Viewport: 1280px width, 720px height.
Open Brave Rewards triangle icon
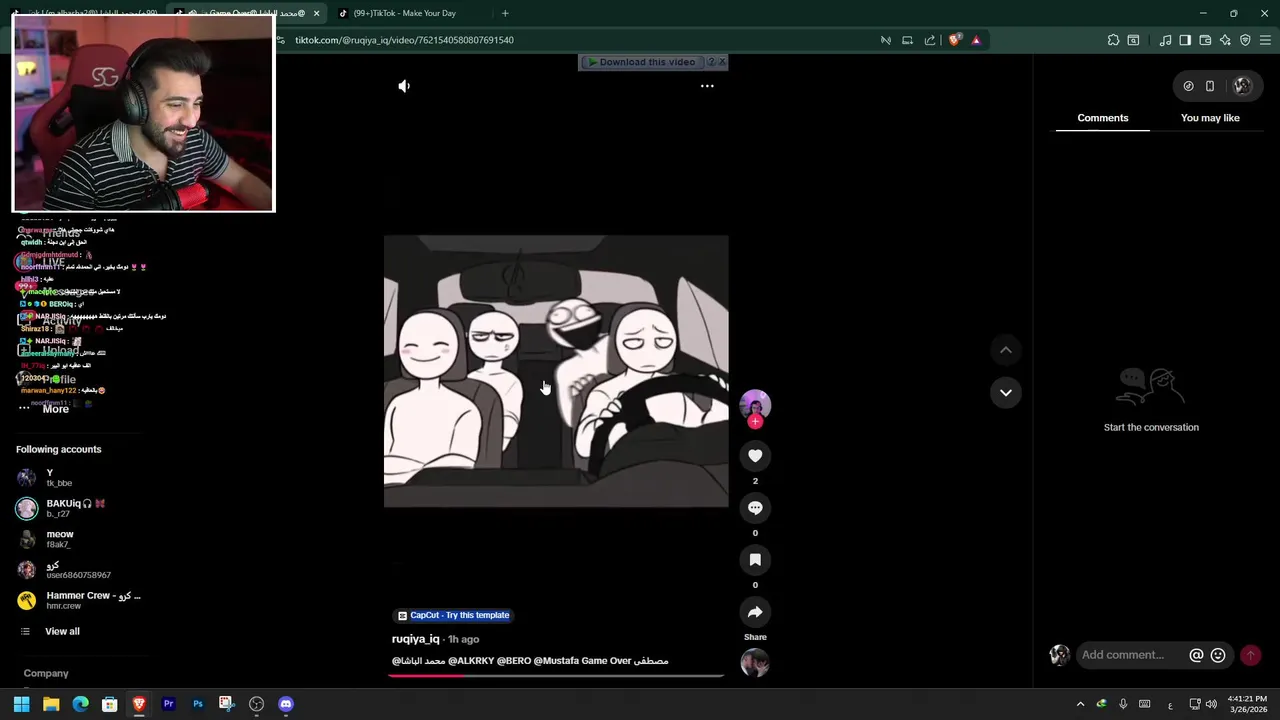coord(976,40)
